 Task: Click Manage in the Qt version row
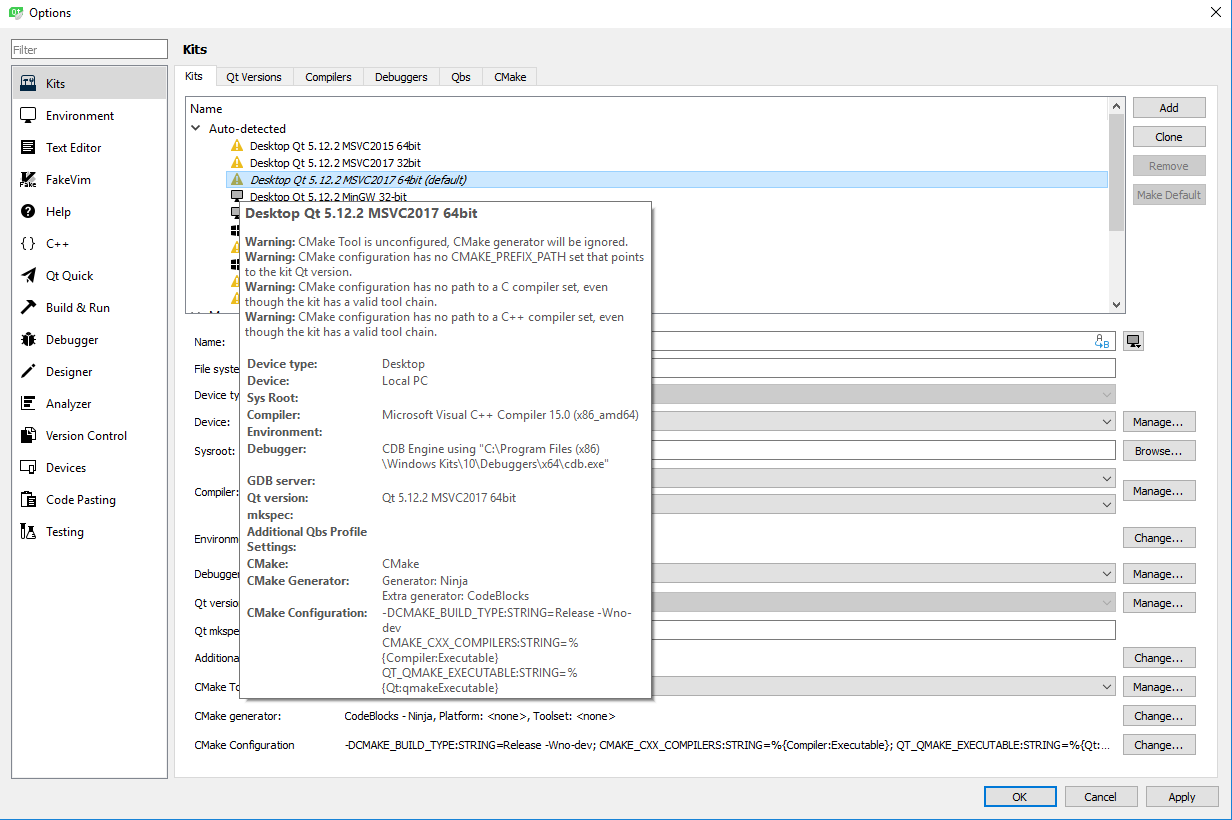(1159, 603)
